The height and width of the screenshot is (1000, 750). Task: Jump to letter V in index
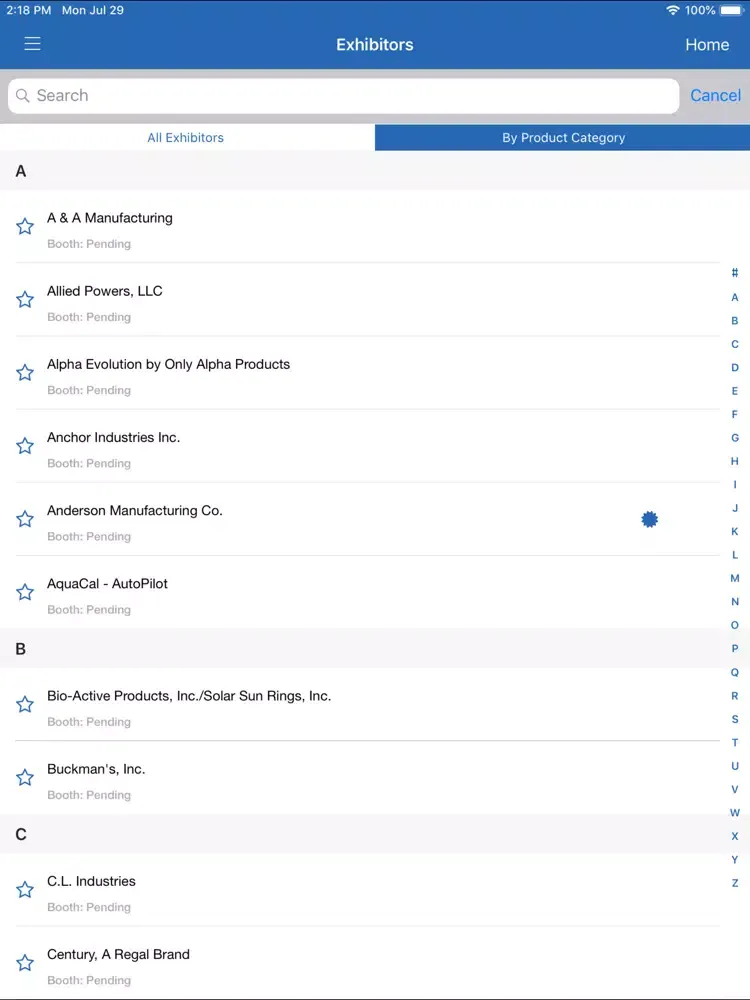coord(735,790)
